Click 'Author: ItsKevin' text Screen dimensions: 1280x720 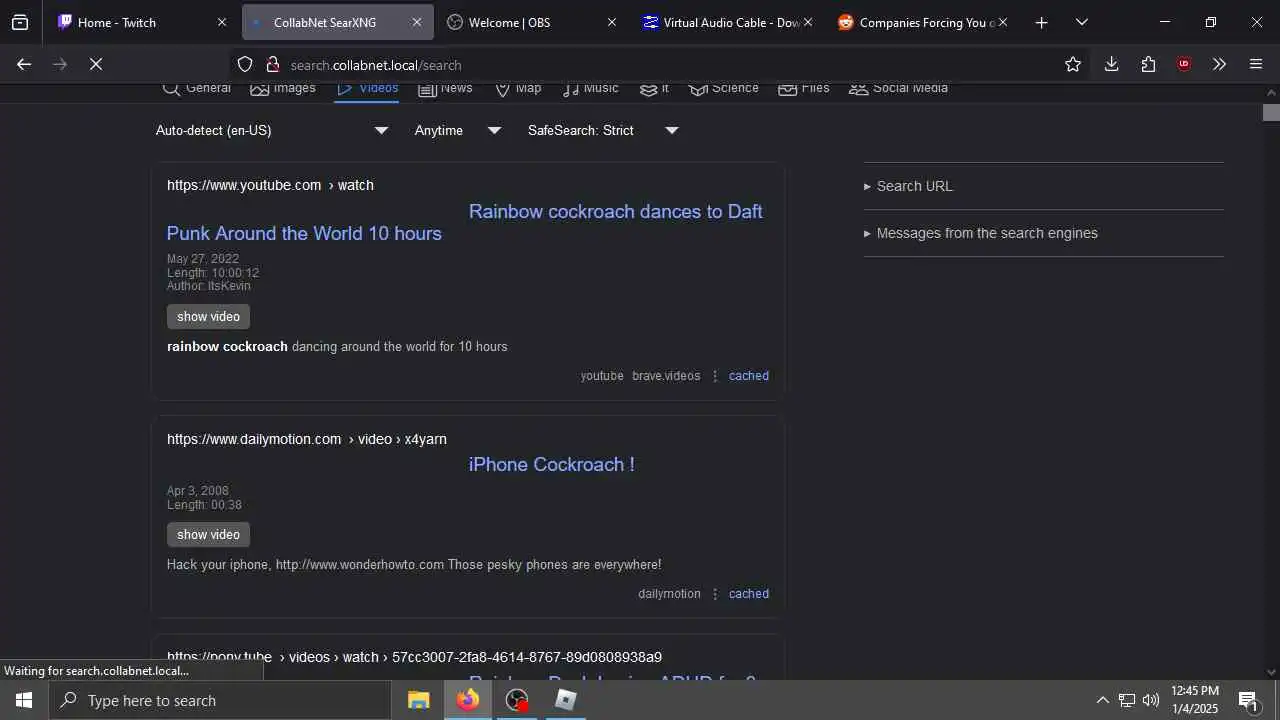coord(209,286)
